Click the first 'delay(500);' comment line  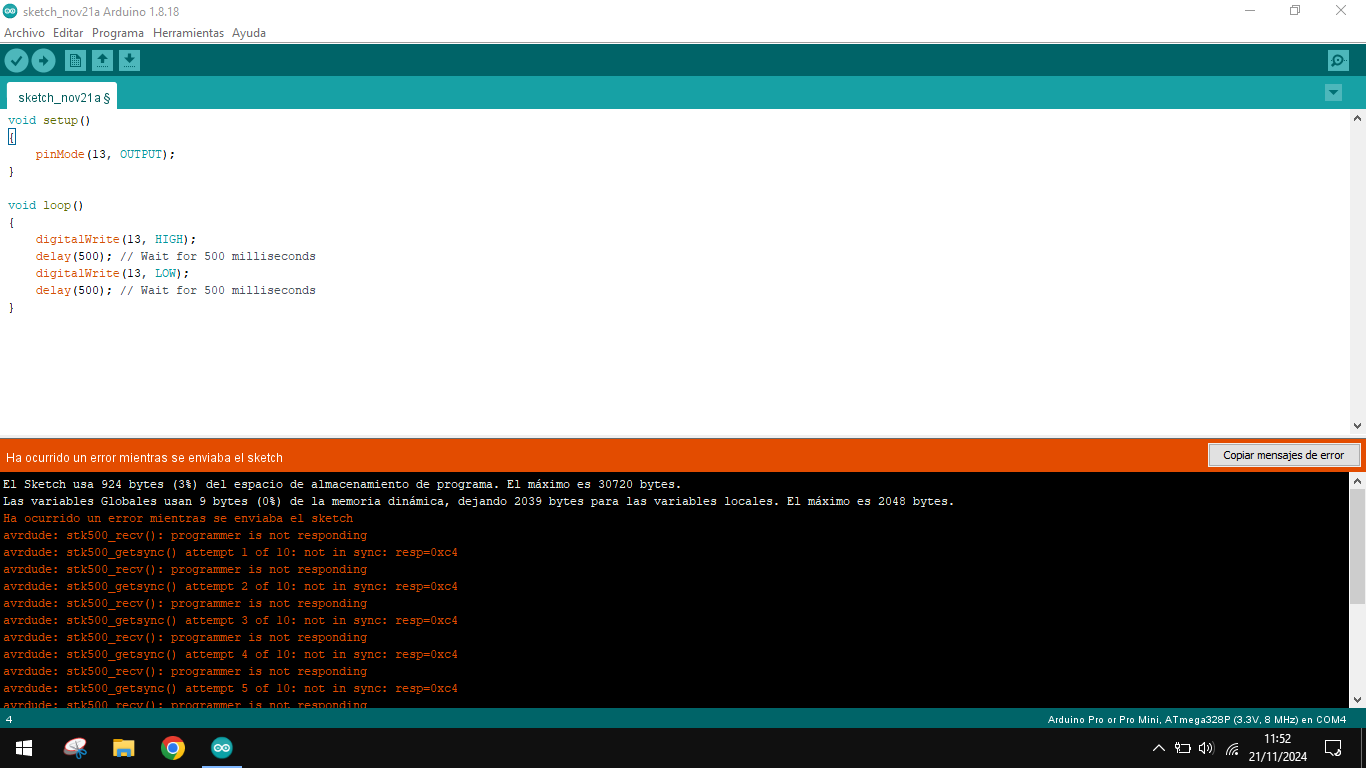click(x=176, y=256)
